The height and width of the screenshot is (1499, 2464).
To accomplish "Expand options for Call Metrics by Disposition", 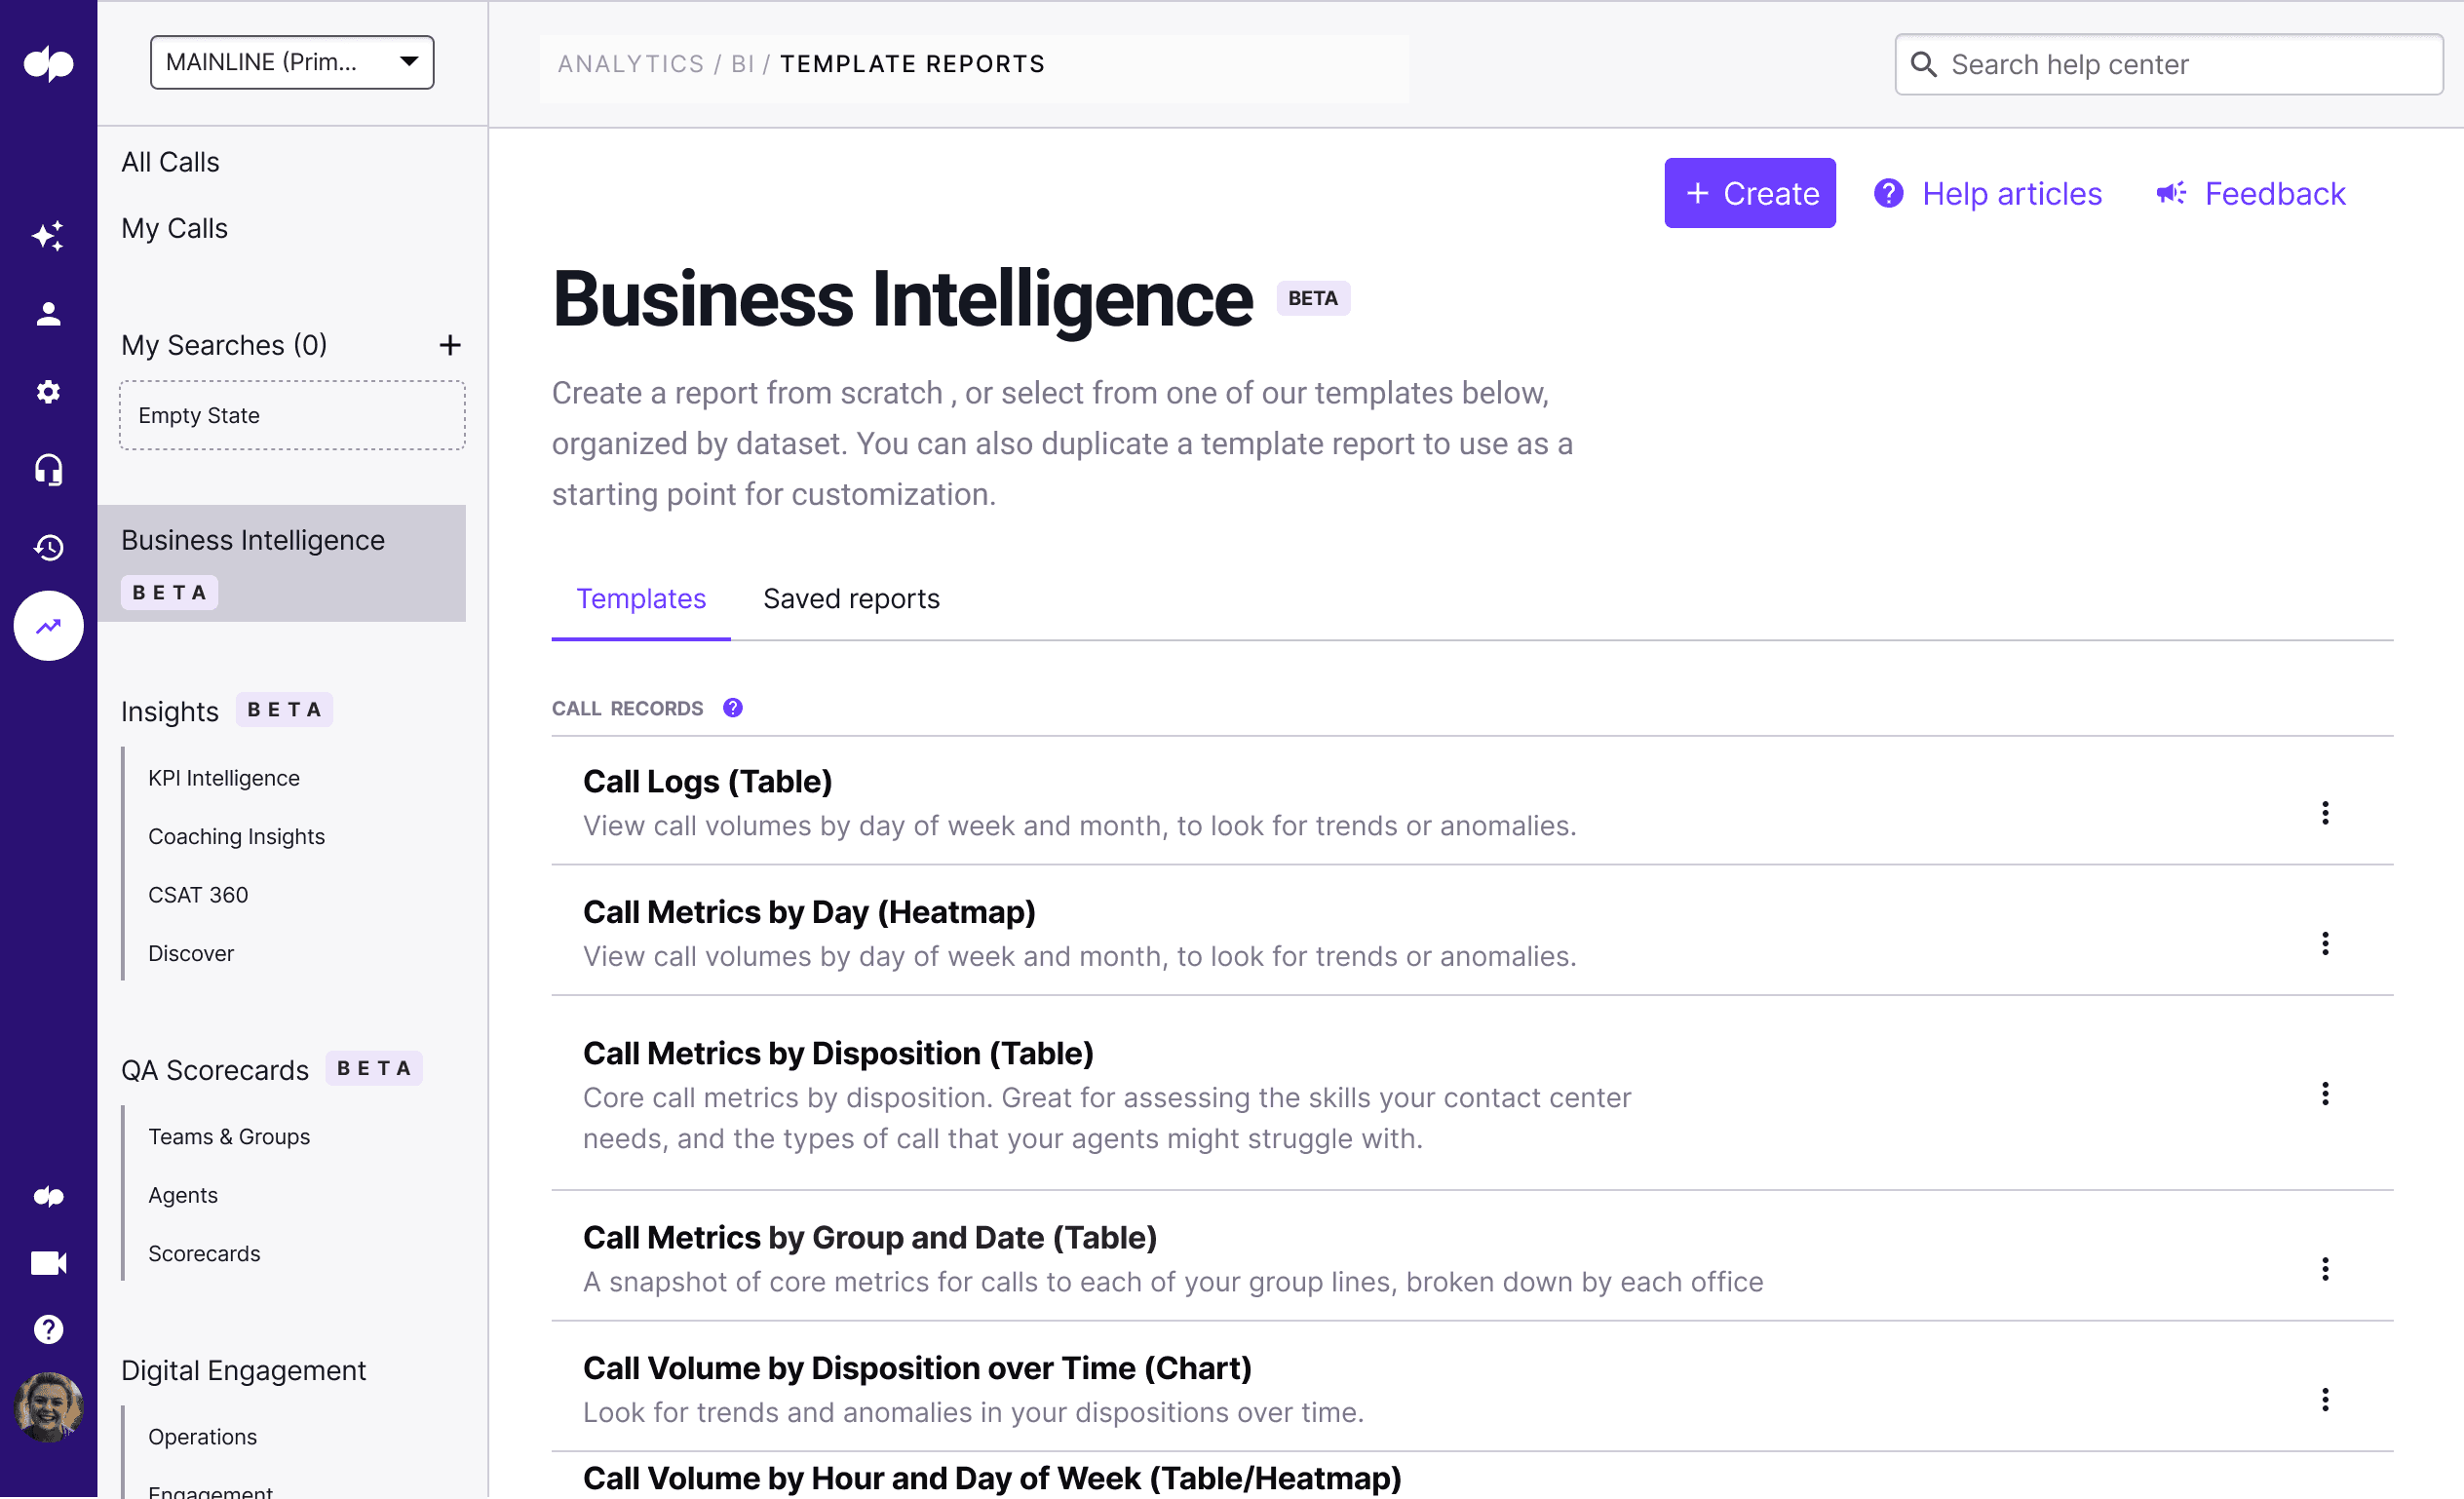I will (2325, 1095).
